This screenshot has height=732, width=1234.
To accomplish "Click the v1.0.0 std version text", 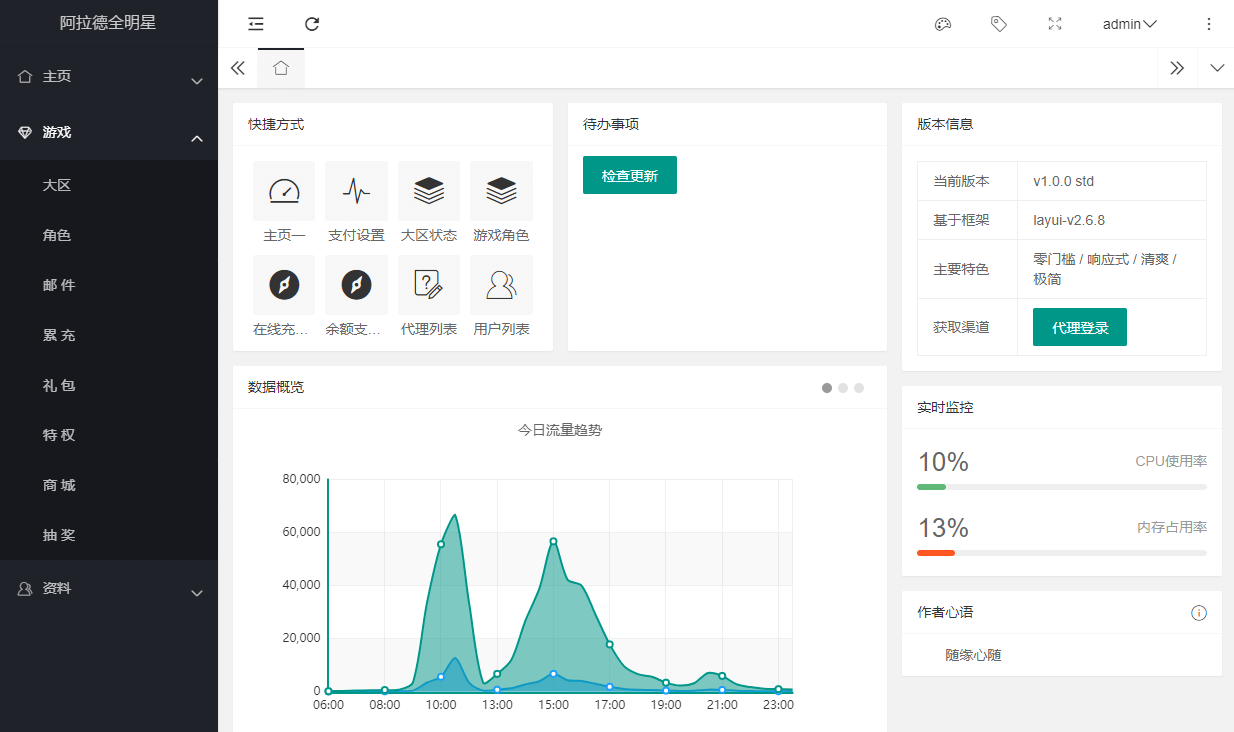I will (x=1064, y=181).
